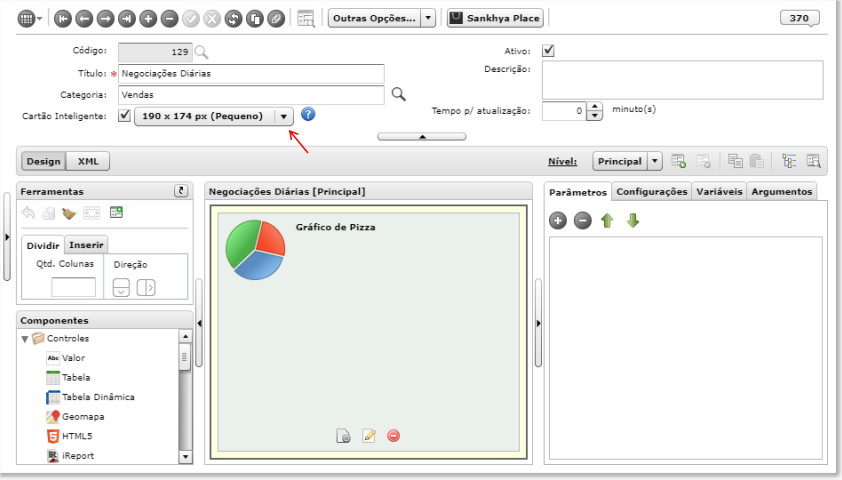The height and width of the screenshot is (480, 842).
Task: Copy level icon in design toolbar
Action: point(735,161)
